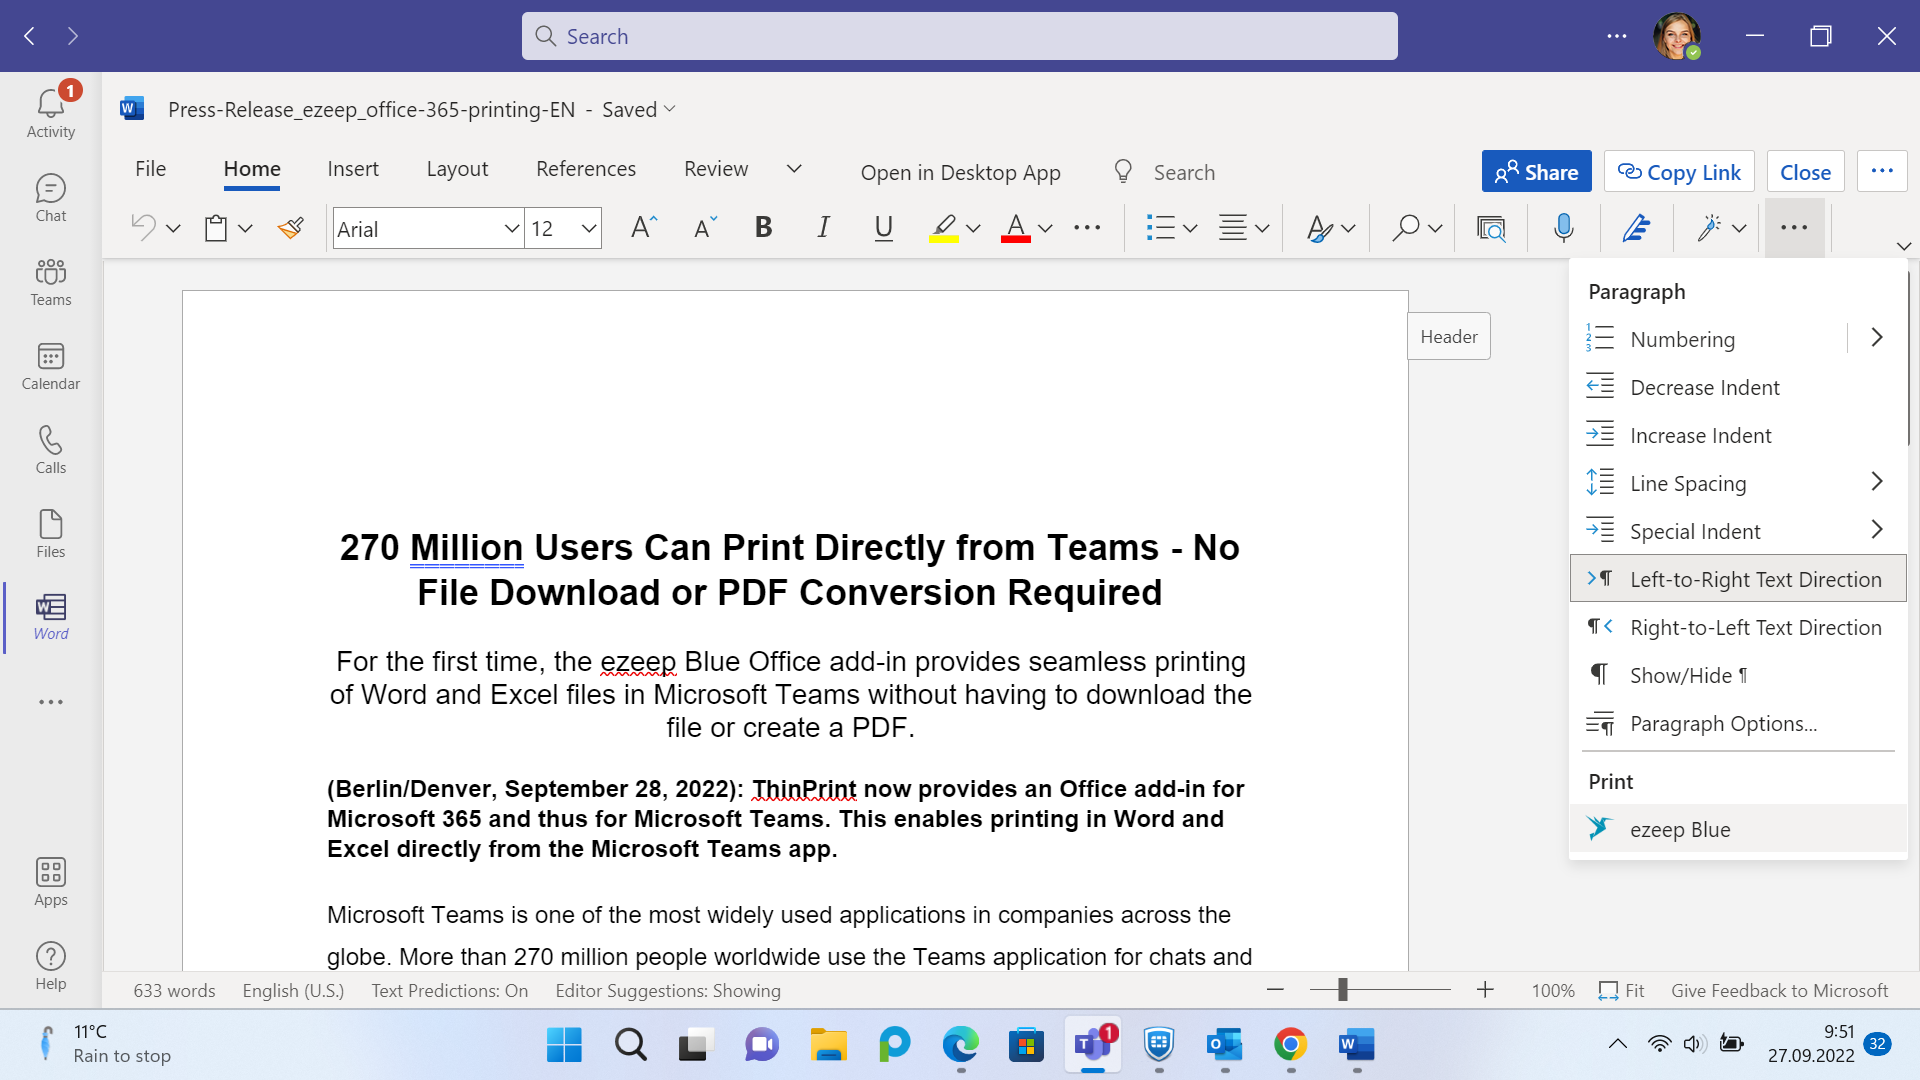Click the Share button

pyautogui.click(x=1536, y=172)
